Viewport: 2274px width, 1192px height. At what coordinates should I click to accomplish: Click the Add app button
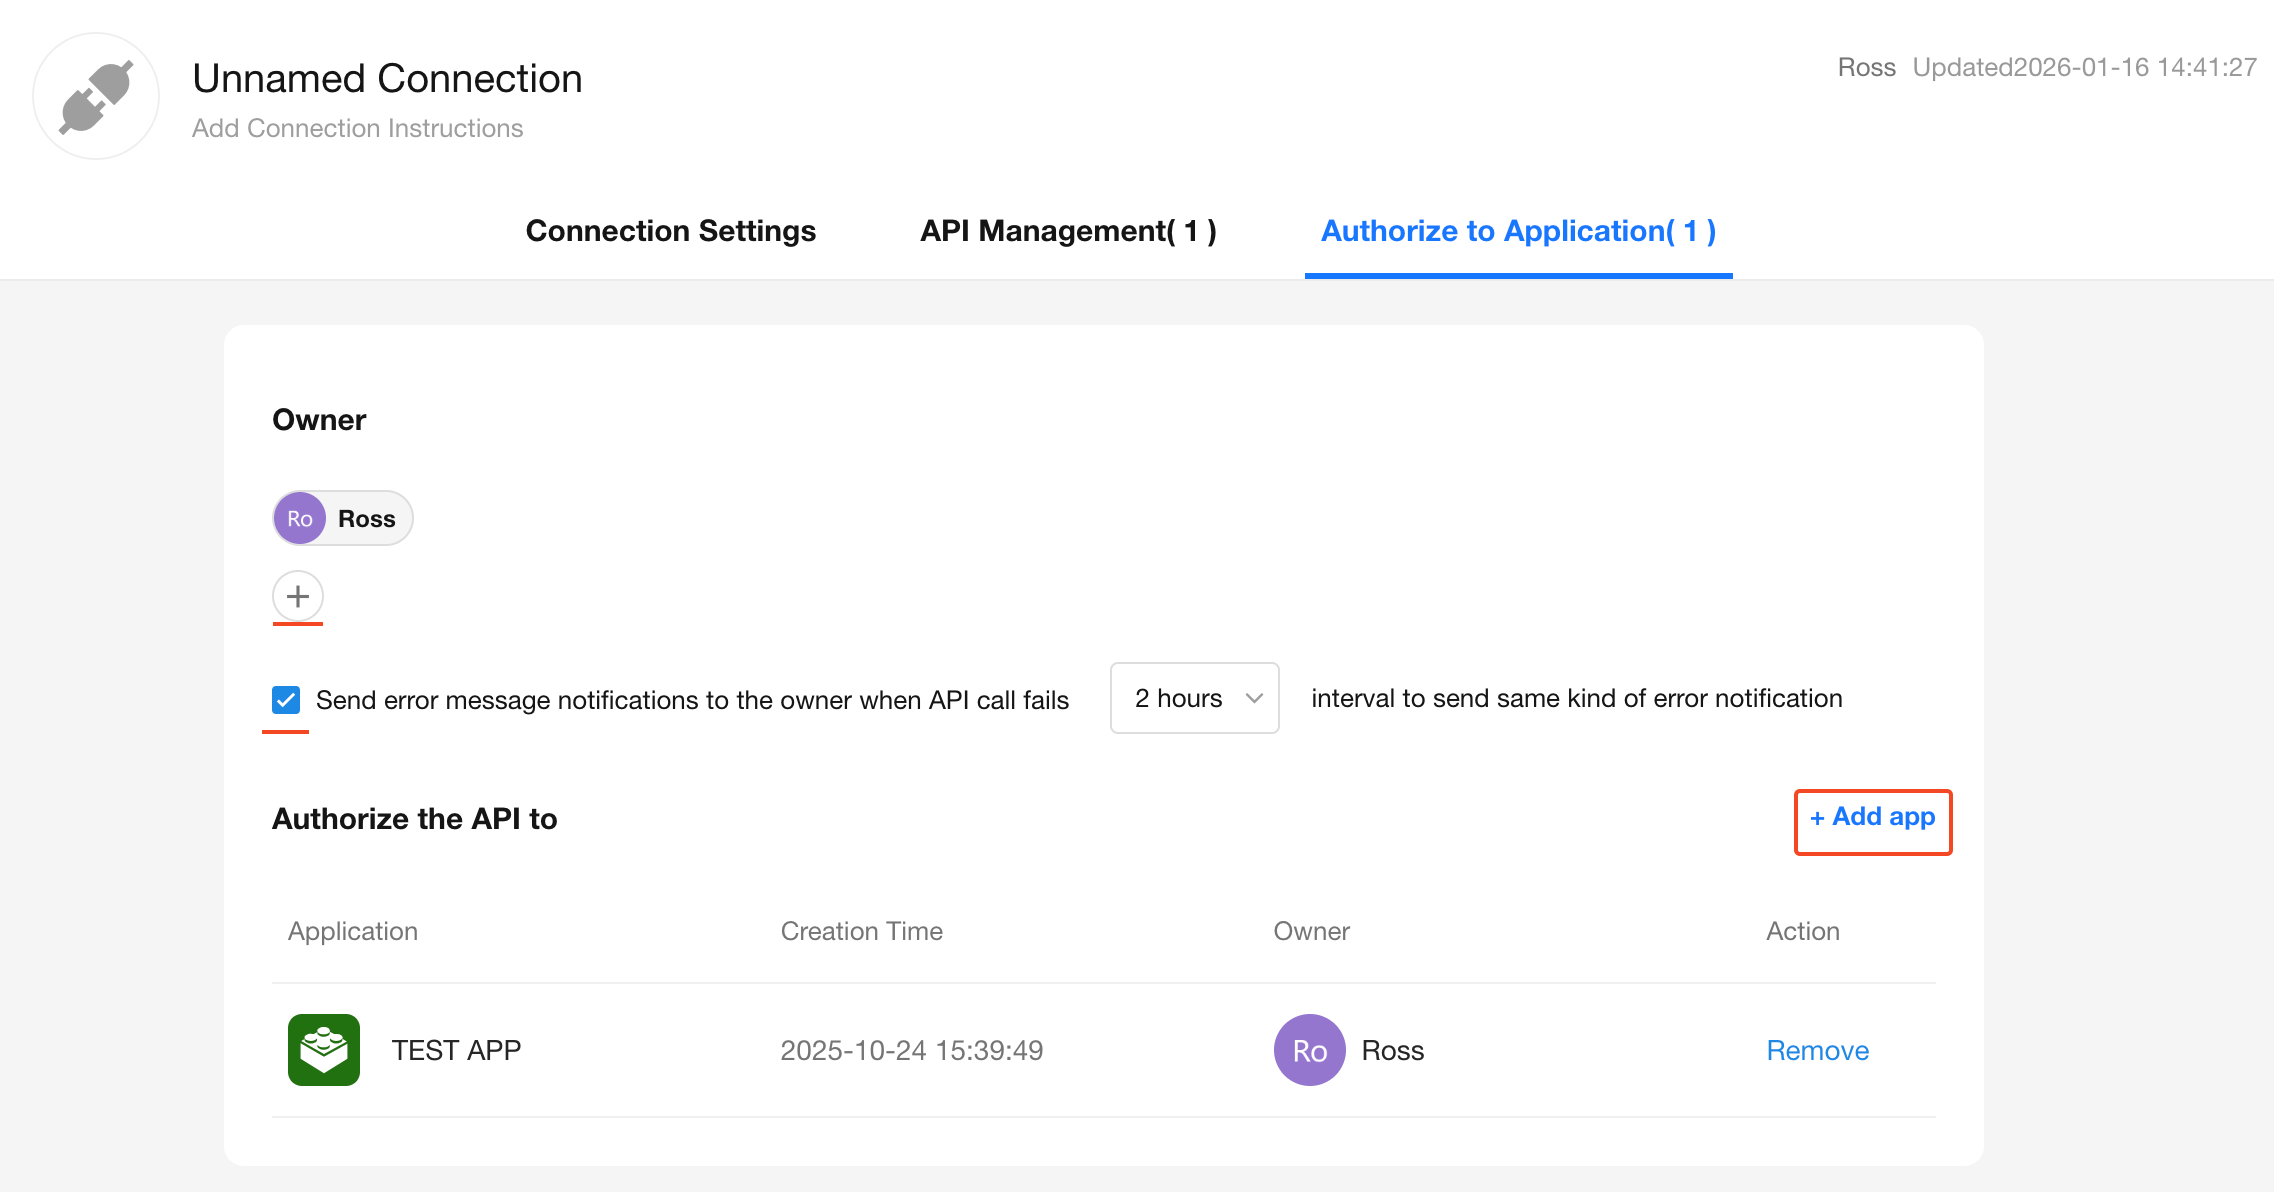point(1872,818)
